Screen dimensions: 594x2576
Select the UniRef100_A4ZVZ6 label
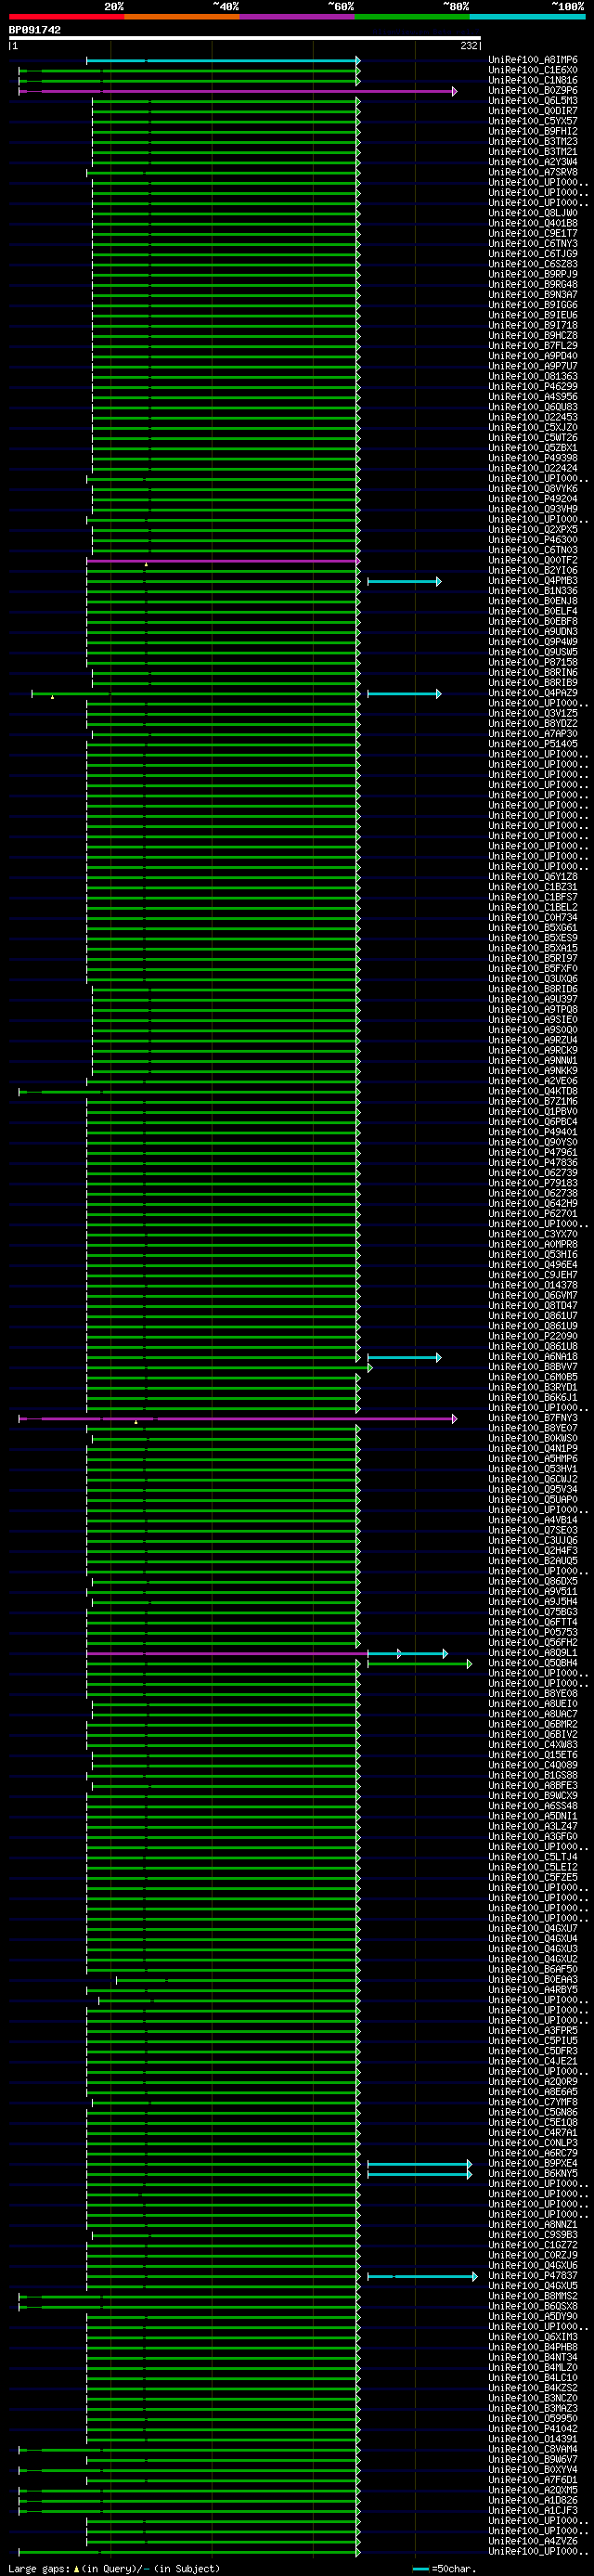point(533,2542)
